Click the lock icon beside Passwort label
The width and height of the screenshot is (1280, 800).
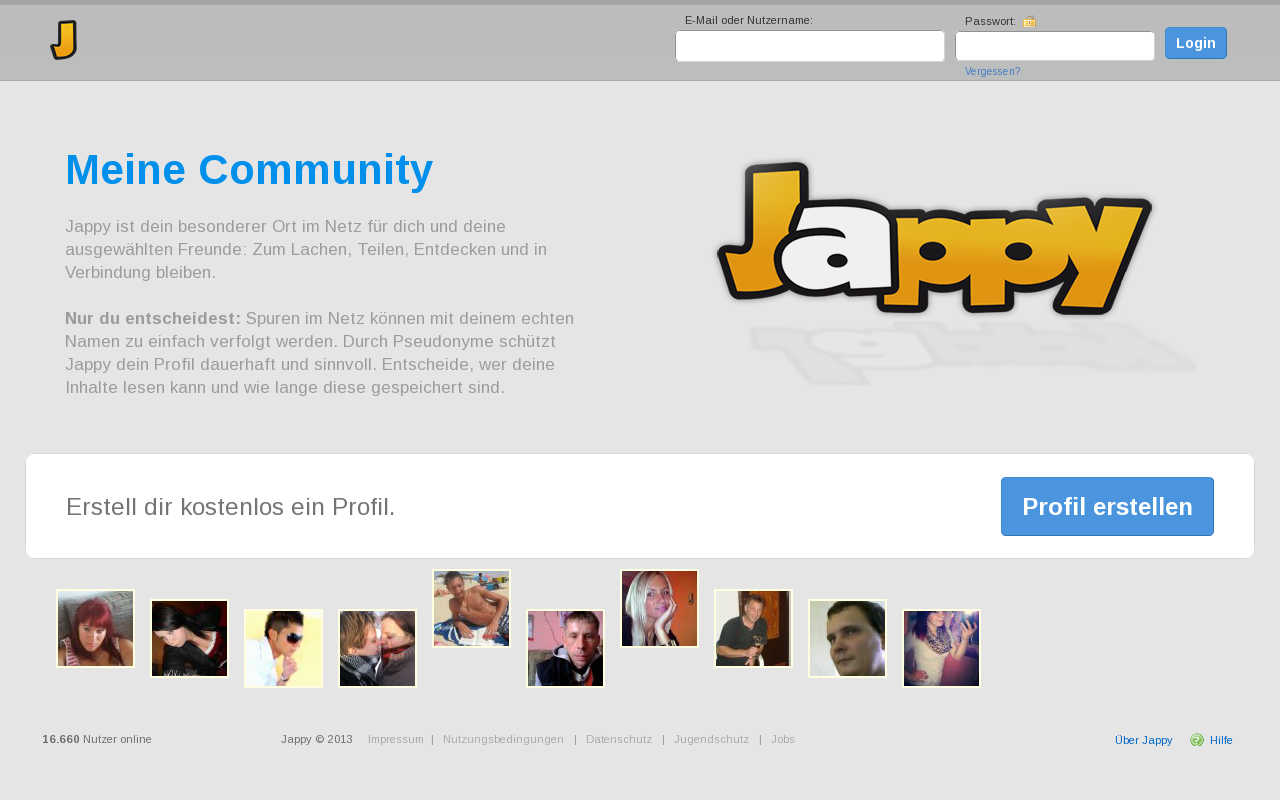click(1030, 21)
